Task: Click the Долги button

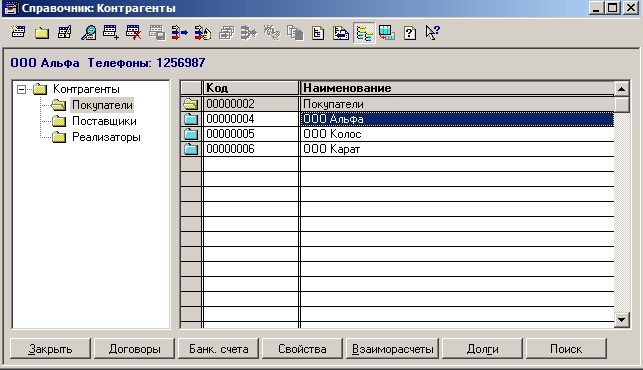Action: [x=482, y=349]
